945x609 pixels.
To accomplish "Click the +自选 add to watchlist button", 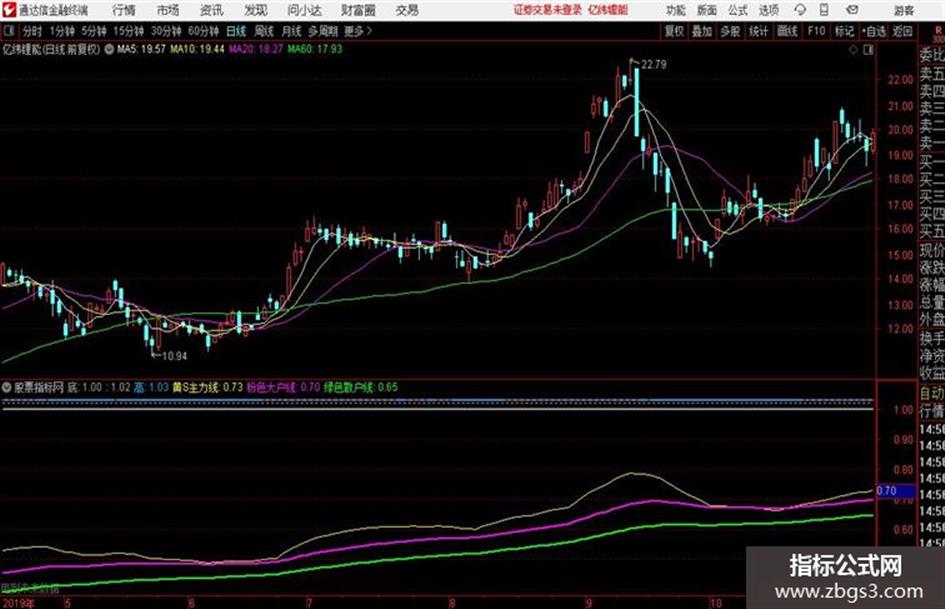I will 874,31.
